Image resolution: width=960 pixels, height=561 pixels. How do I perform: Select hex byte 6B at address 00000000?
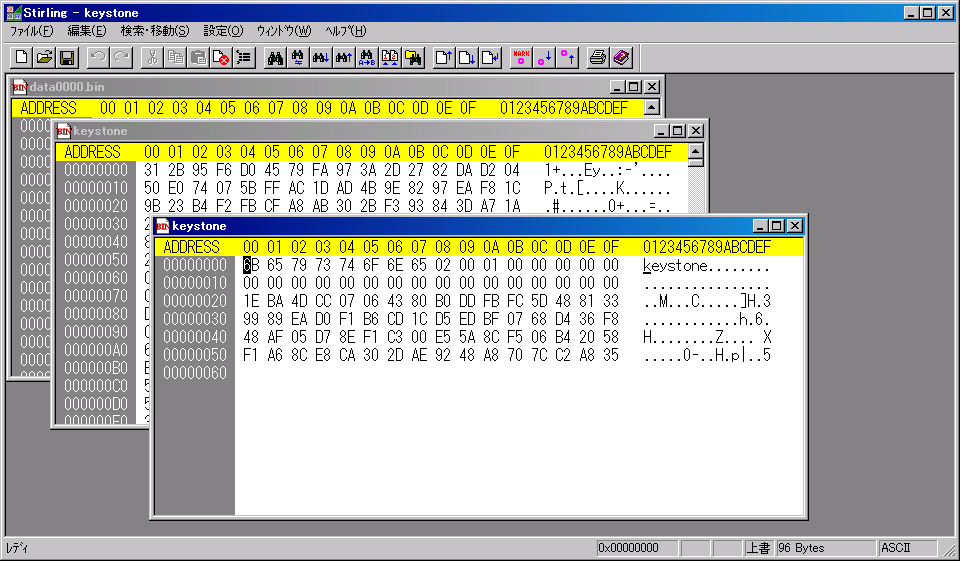tap(251, 265)
